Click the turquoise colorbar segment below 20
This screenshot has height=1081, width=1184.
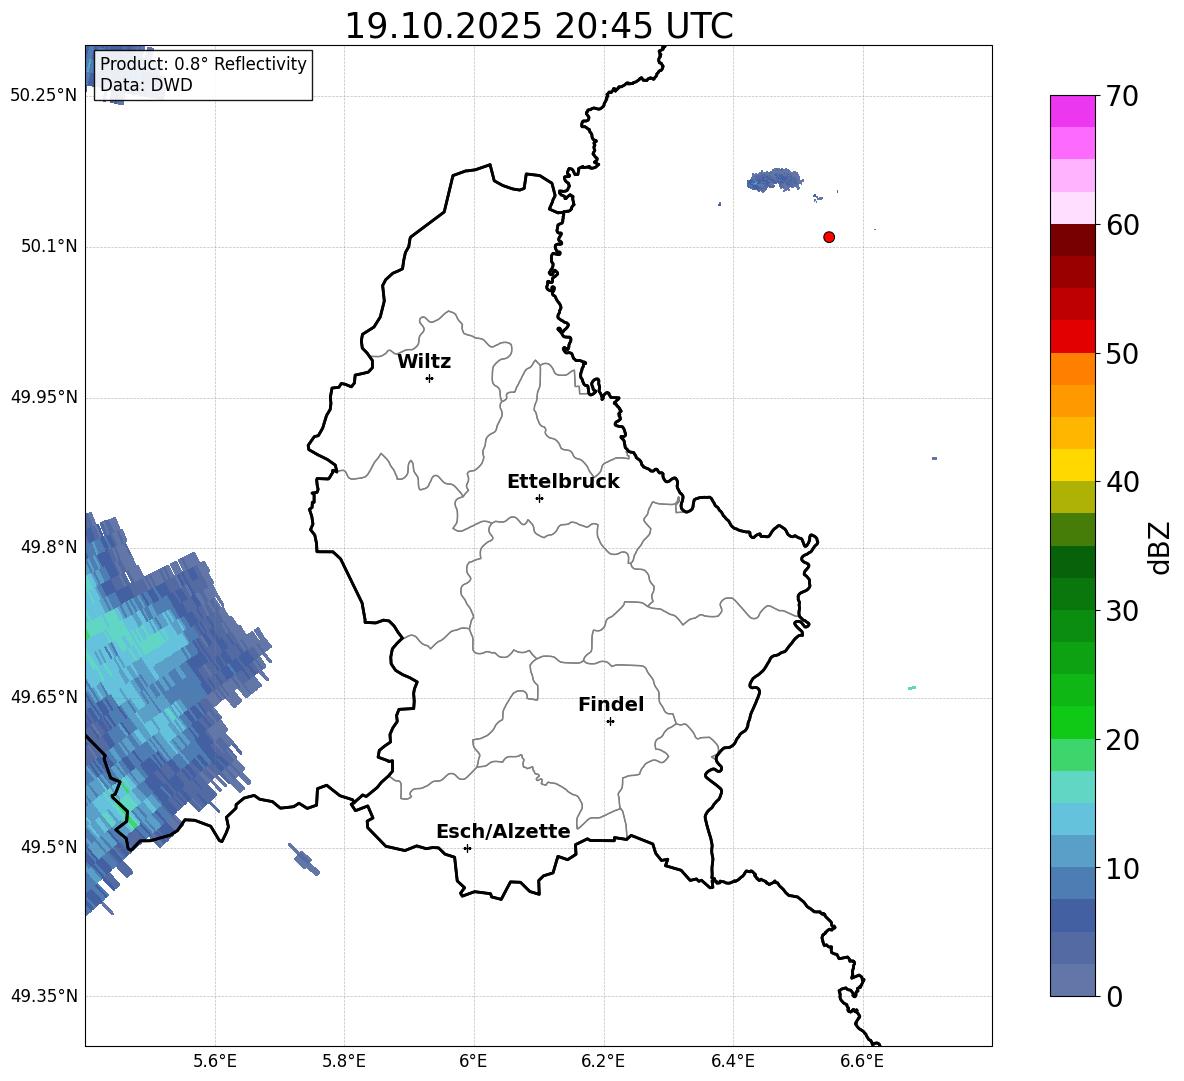tap(1072, 787)
